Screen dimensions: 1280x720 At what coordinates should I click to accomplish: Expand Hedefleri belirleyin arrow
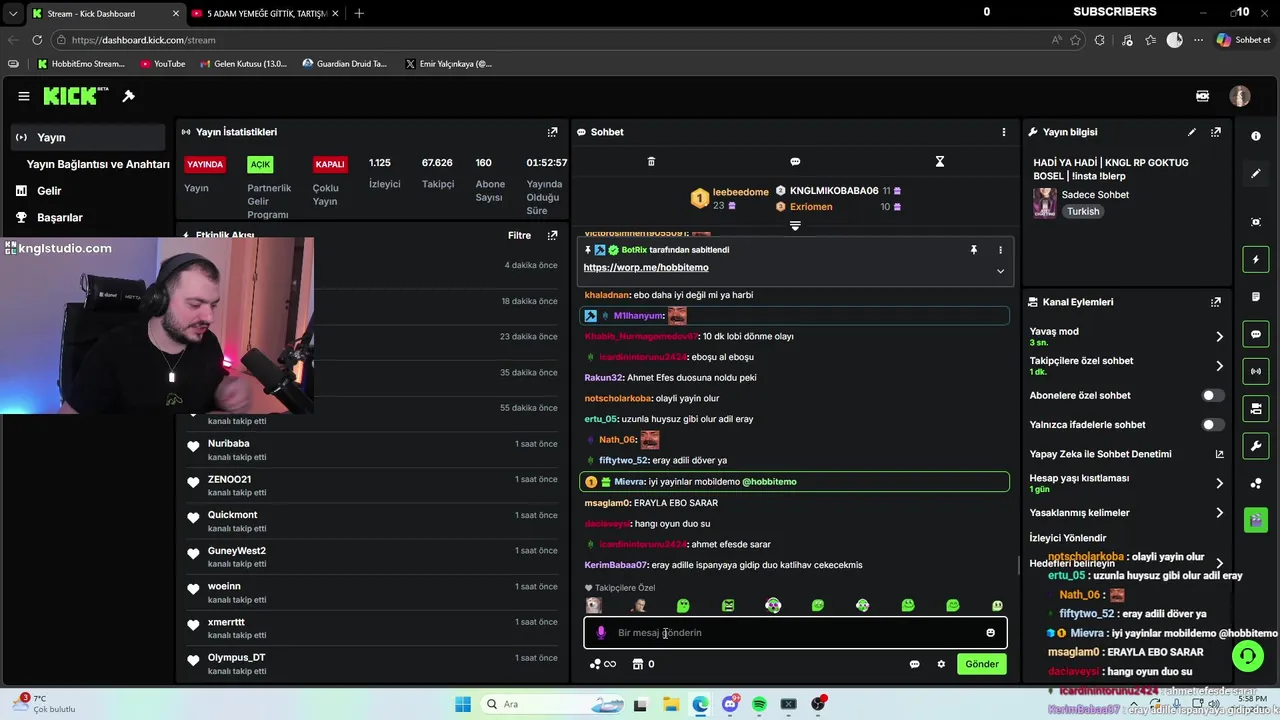pyautogui.click(x=1219, y=563)
